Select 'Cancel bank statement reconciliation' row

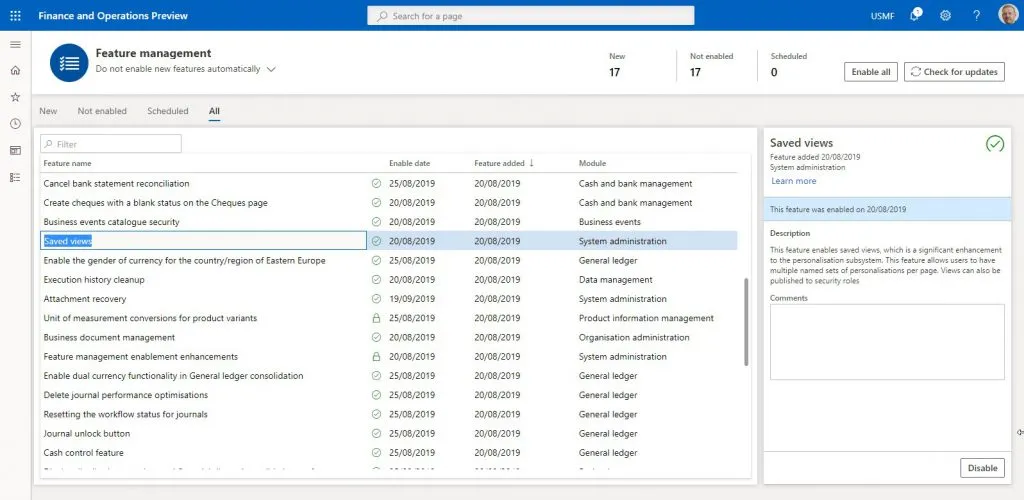(391, 183)
